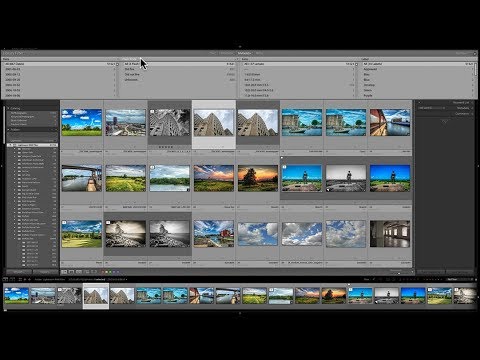The image size is (480, 360).
Task: Apply the green color label swatch
Action: tap(110, 272)
